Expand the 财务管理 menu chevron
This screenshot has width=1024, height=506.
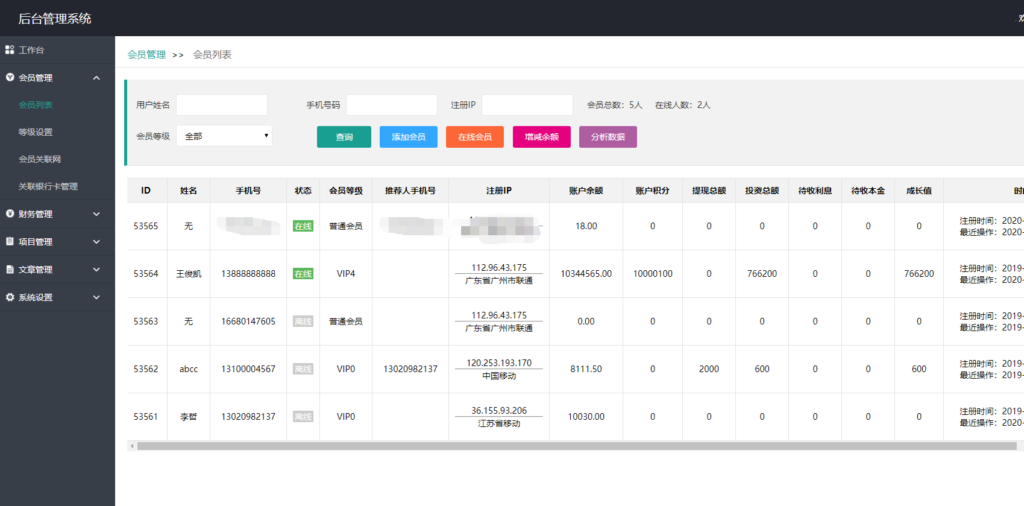pyautogui.click(x=96, y=214)
